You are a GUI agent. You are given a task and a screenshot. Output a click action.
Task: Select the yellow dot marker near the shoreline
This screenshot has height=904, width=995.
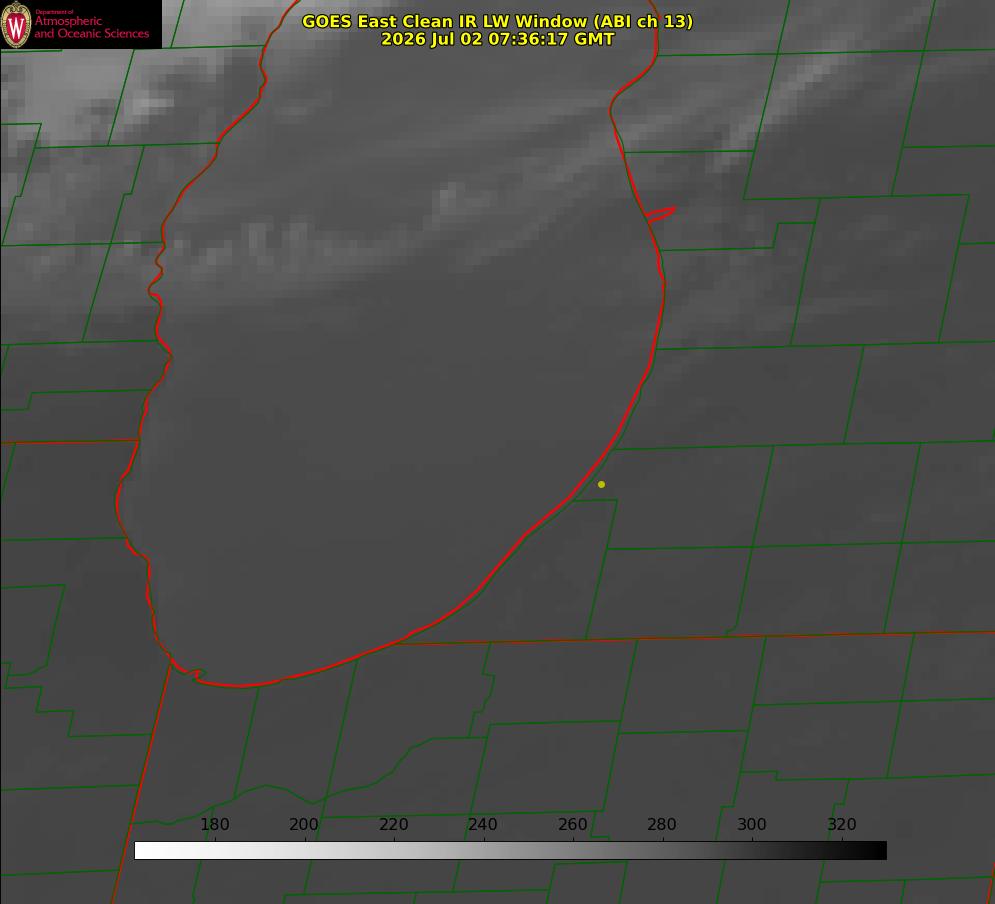(601, 484)
